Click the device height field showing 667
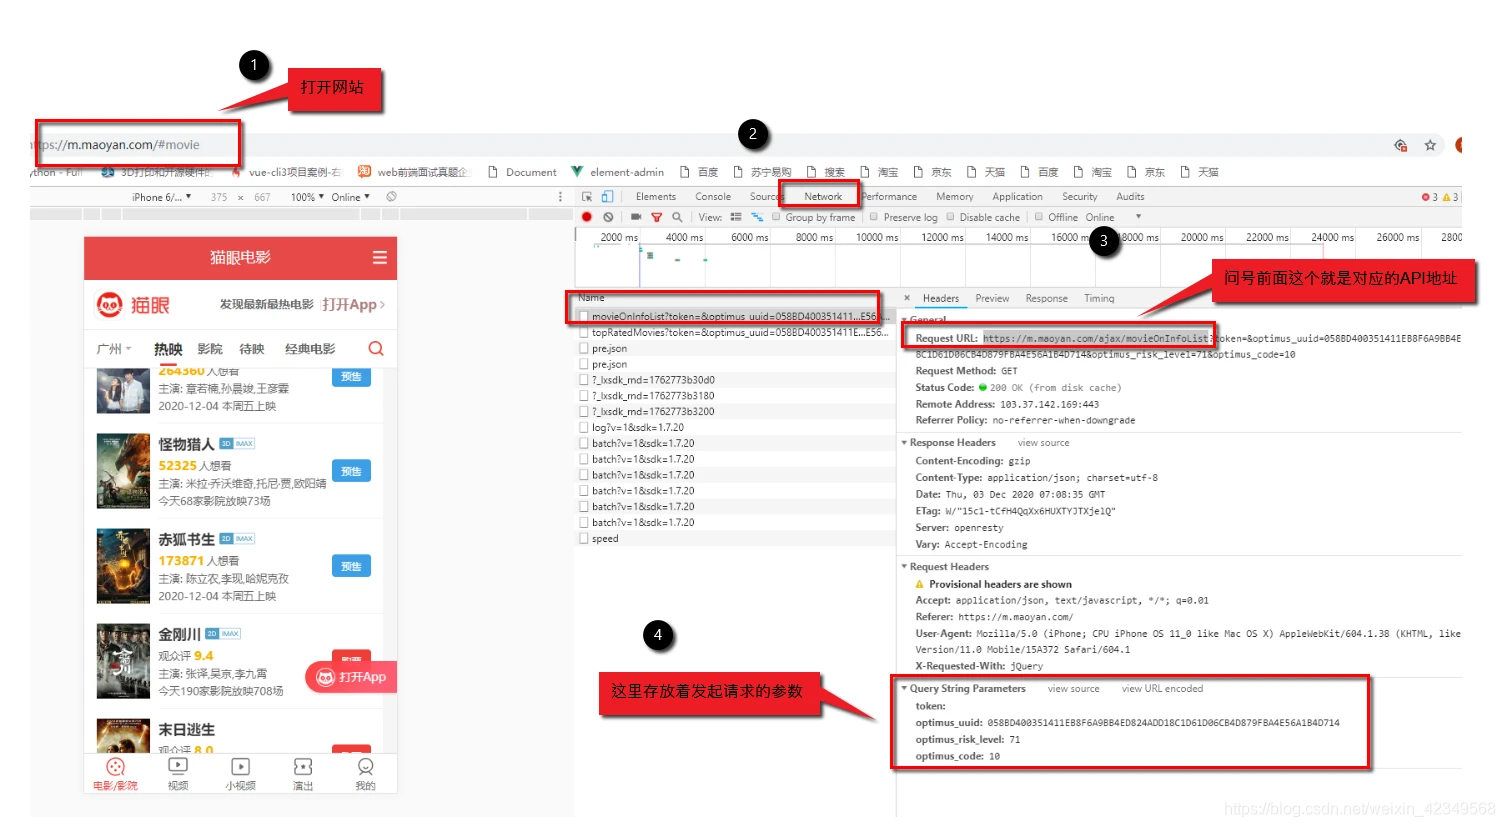1505x827 pixels. coord(262,197)
